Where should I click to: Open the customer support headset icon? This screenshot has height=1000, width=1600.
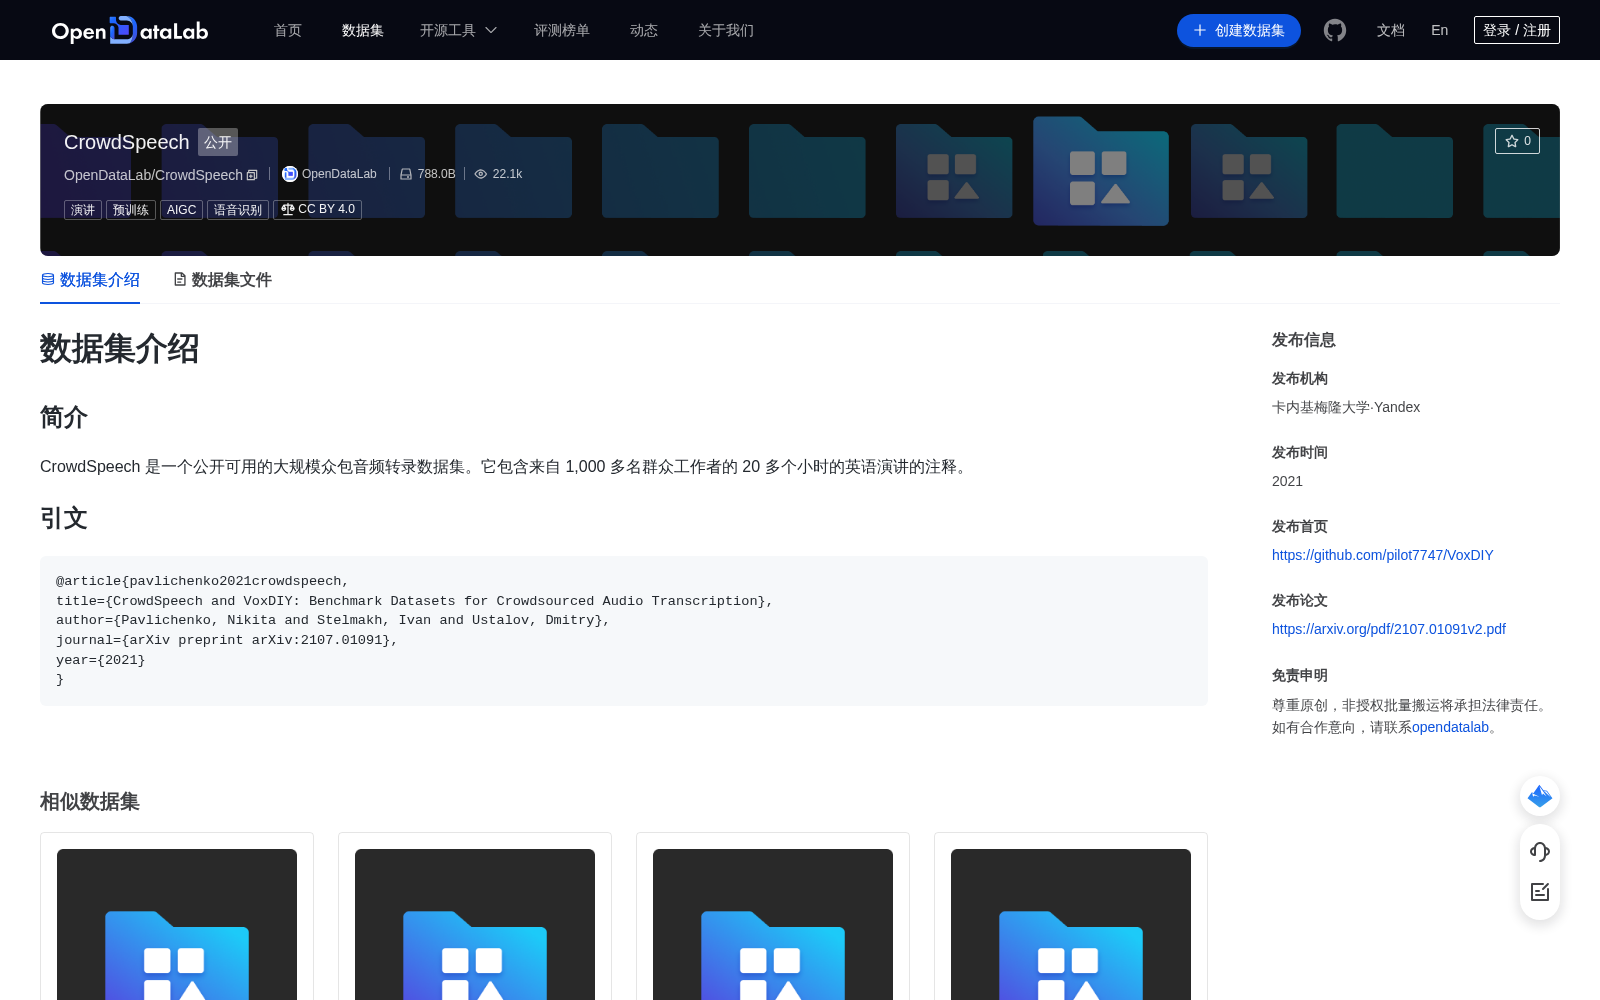pos(1540,852)
